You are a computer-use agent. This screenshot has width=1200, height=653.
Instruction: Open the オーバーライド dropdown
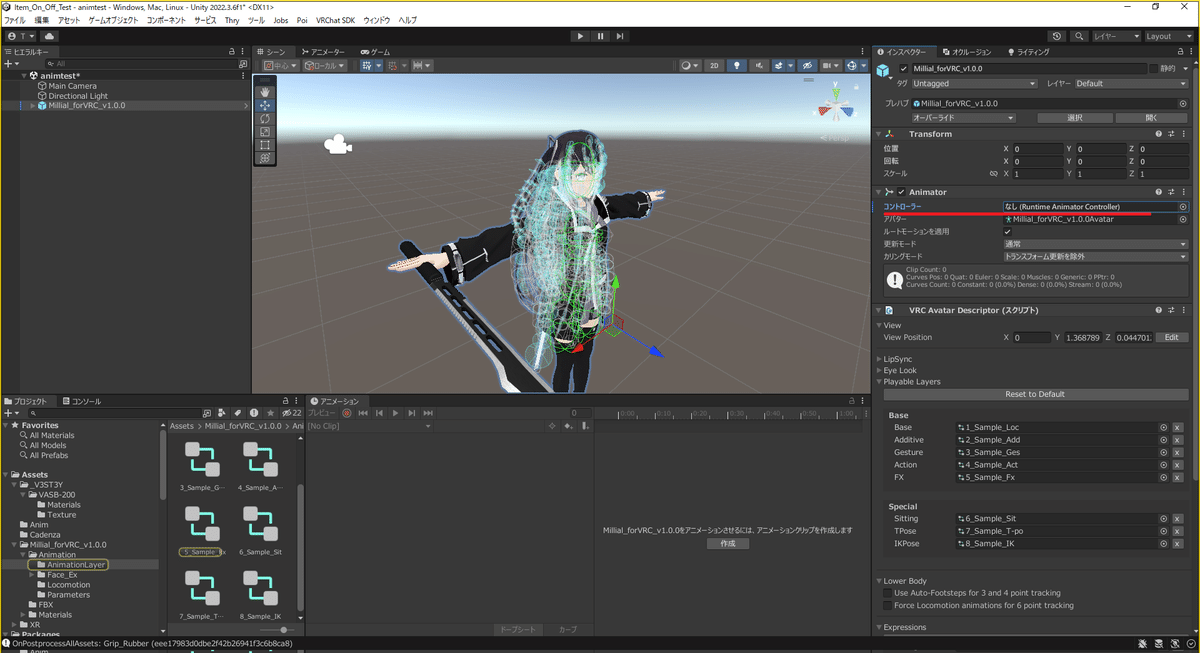pyautogui.click(x=963, y=118)
